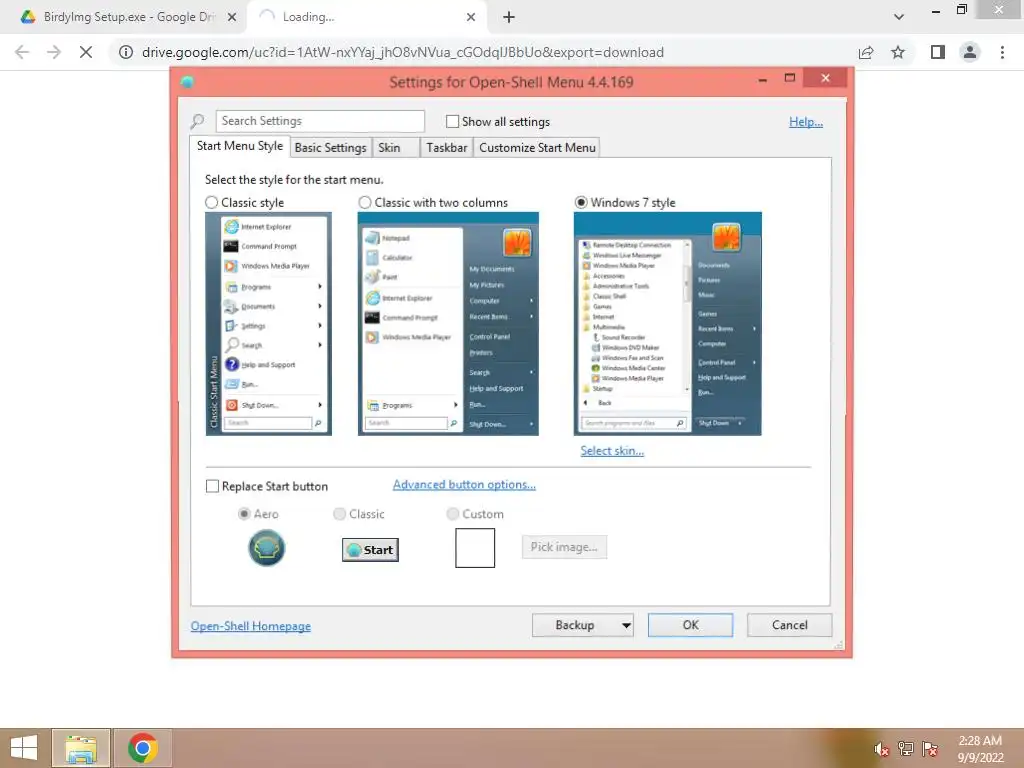Select Classic style radio button

212,202
